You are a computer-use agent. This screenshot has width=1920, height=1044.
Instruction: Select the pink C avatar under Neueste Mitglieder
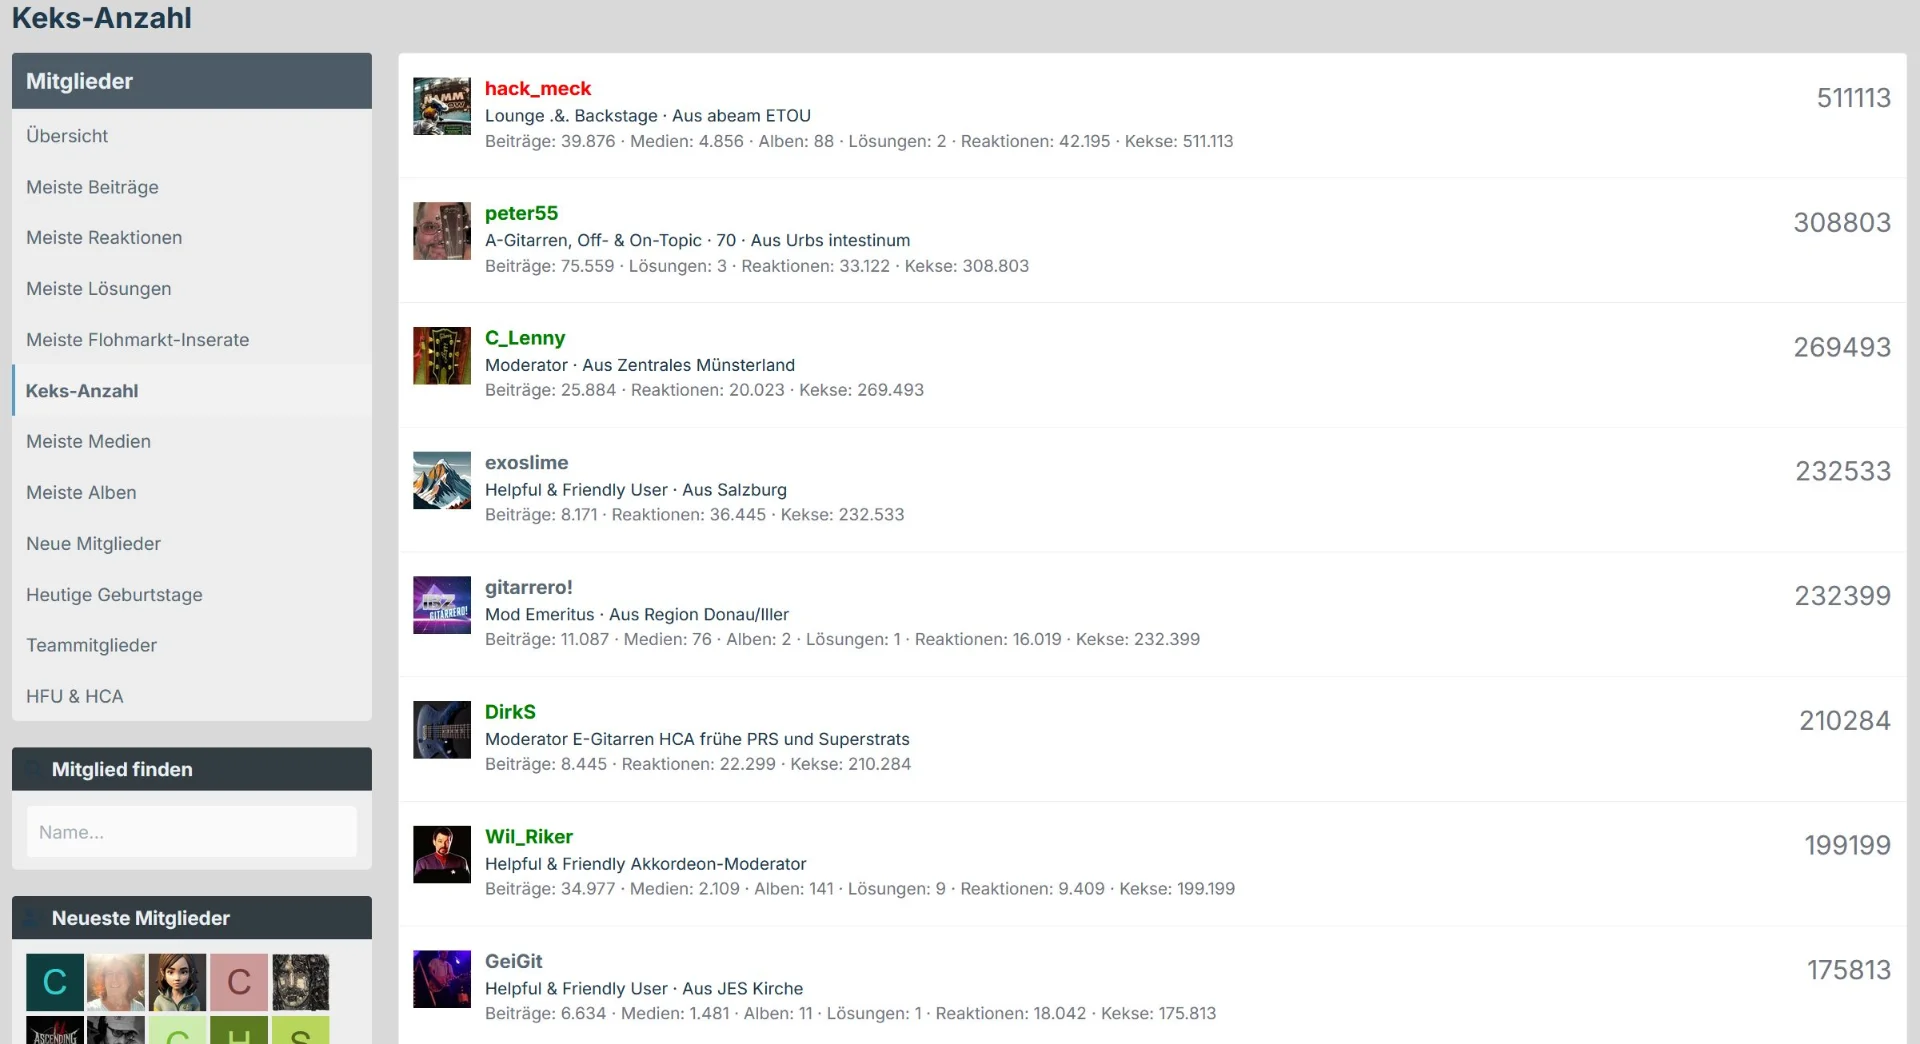pyautogui.click(x=239, y=982)
